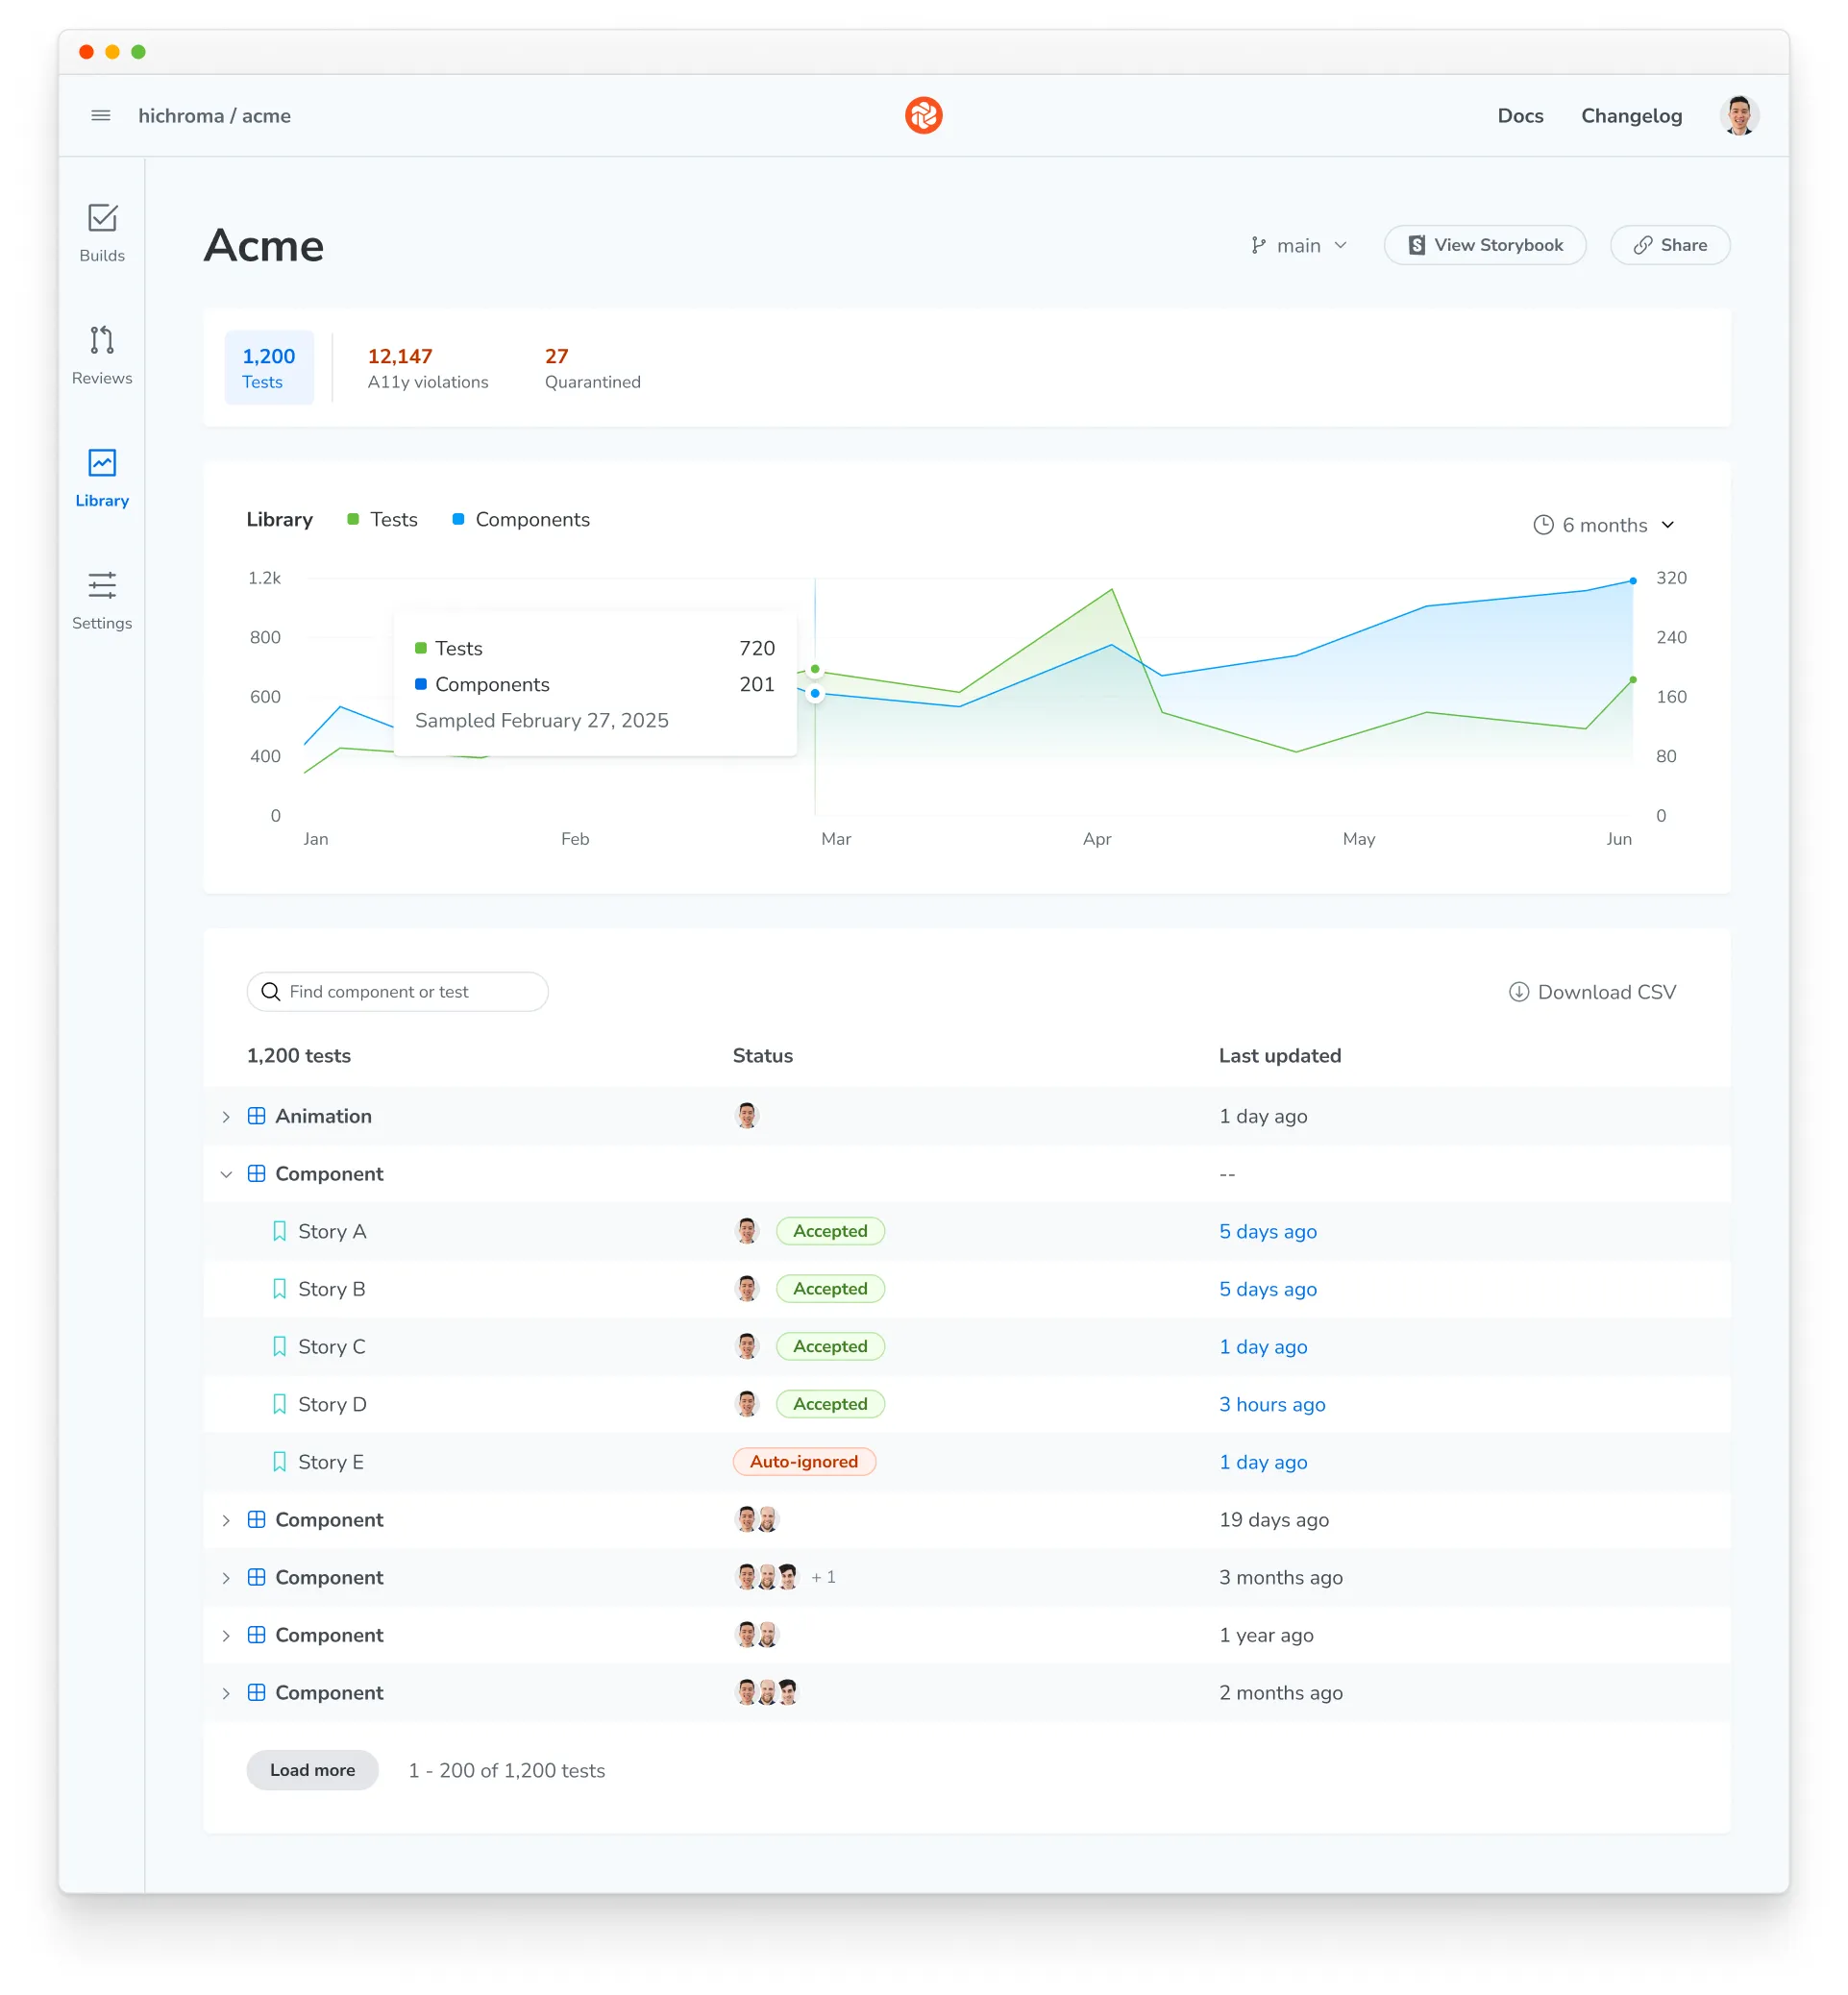Click the Load more button
The image size is (1848, 1995).
click(x=312, y=1770)
